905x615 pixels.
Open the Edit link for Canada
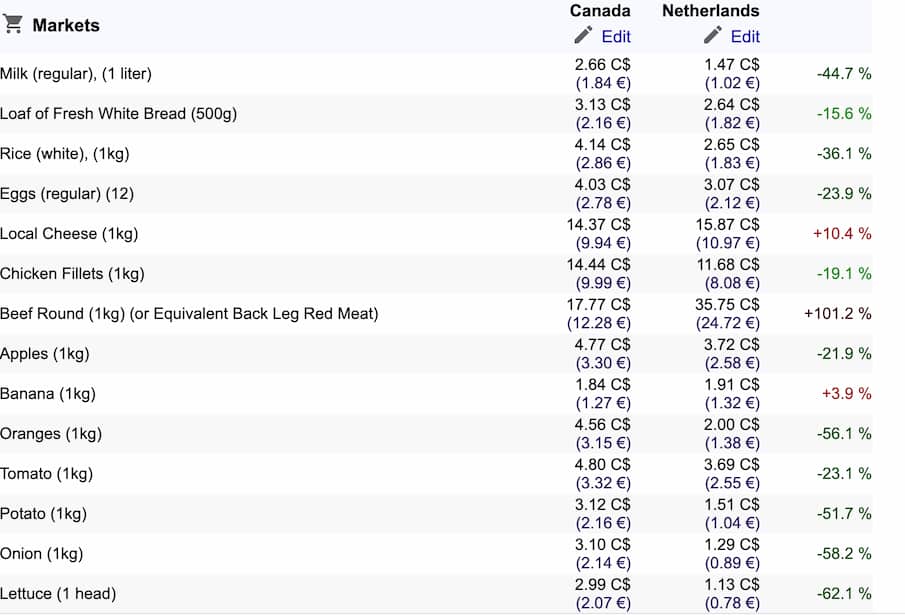(x=615, y=36)
